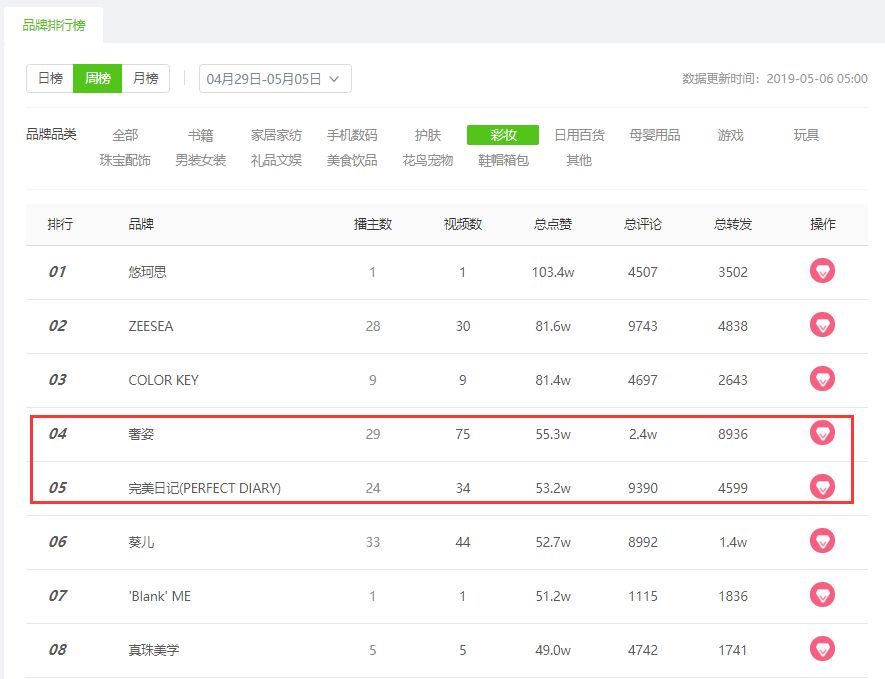Filter brand category by 书籍

coord(200,135)
